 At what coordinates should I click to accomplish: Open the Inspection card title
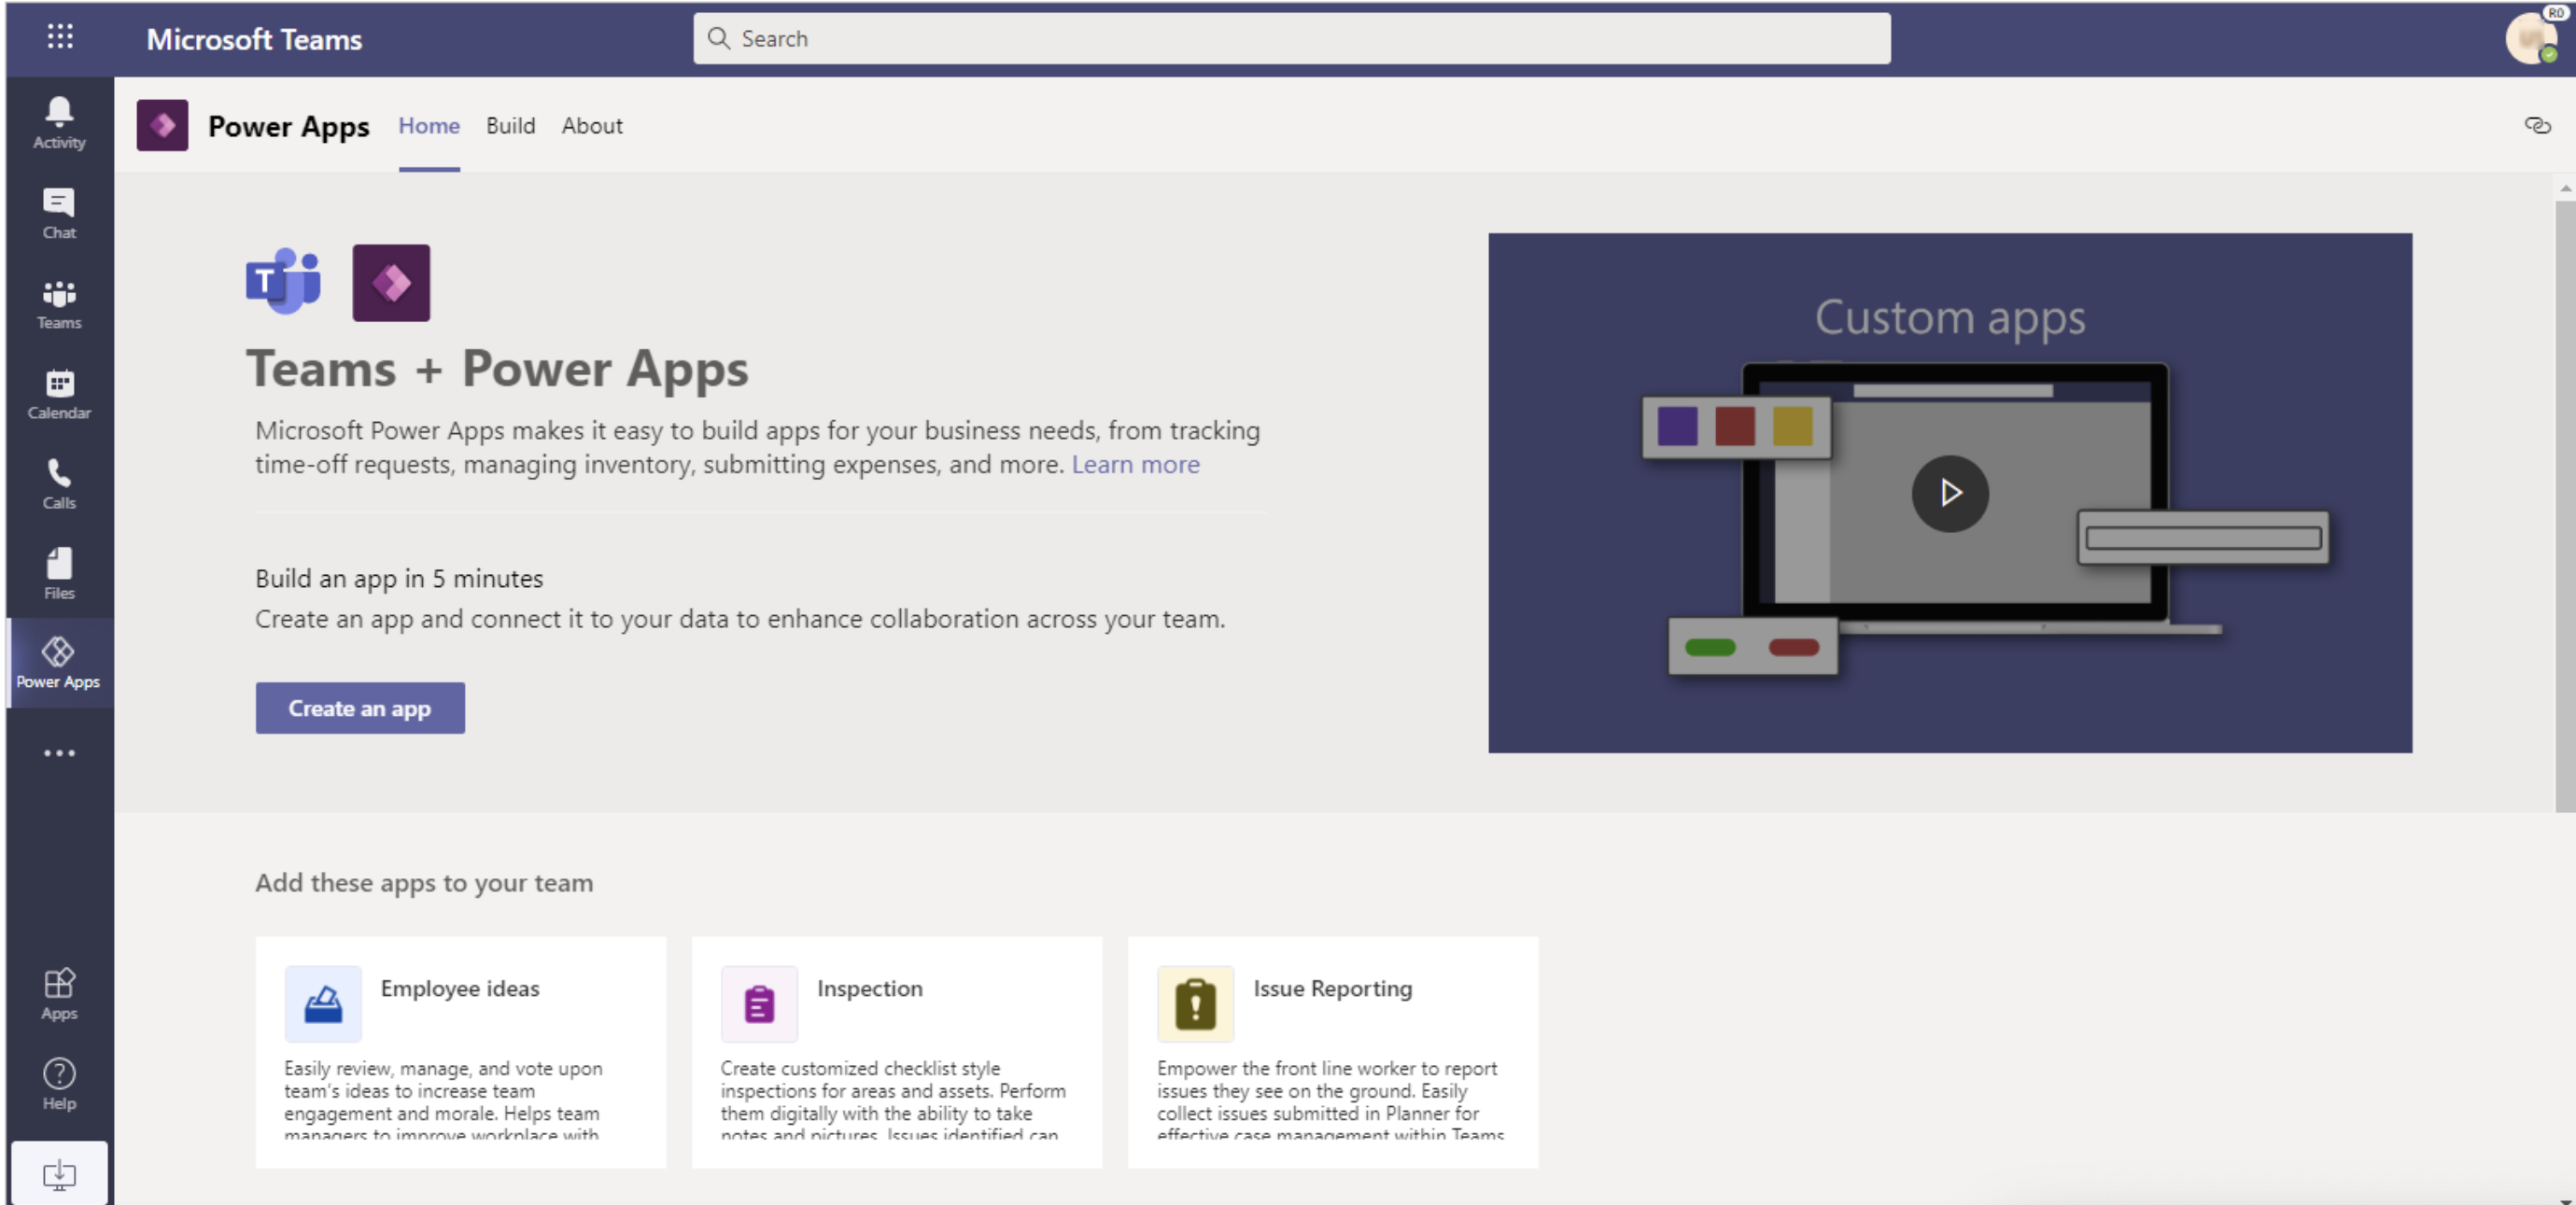tap(870, 988)
